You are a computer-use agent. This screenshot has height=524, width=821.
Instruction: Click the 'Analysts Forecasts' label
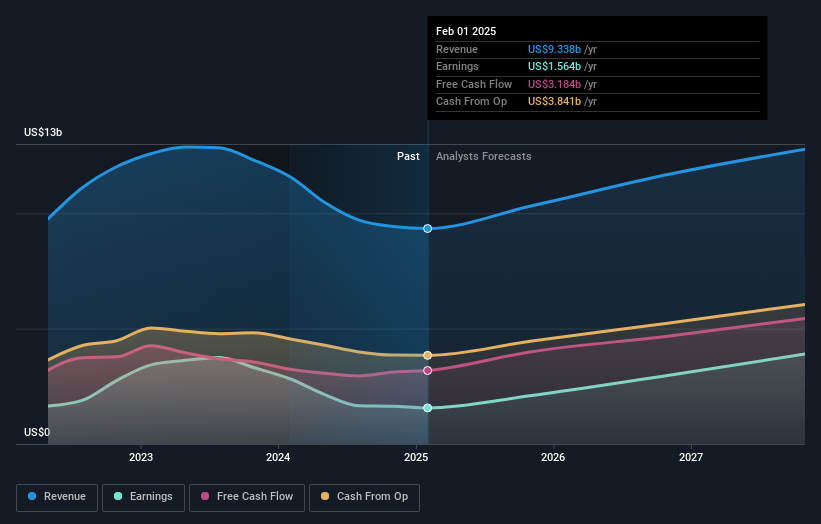[484, 156]
